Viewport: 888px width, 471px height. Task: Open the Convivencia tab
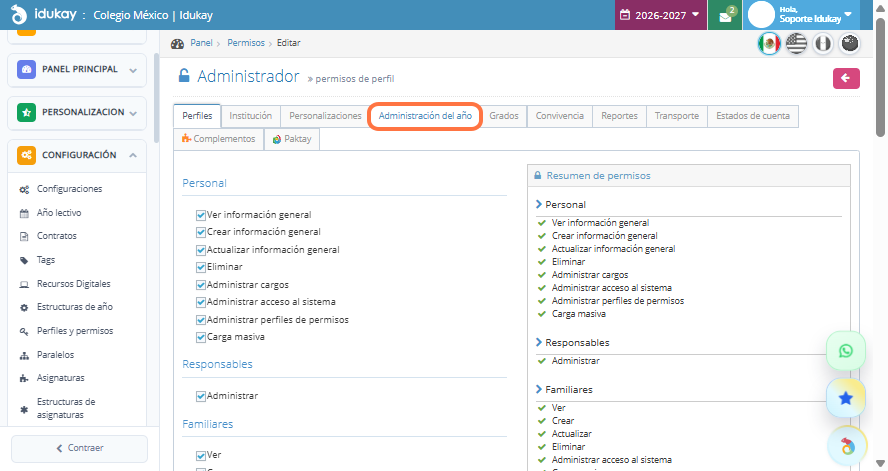click(x=560, y=116)
